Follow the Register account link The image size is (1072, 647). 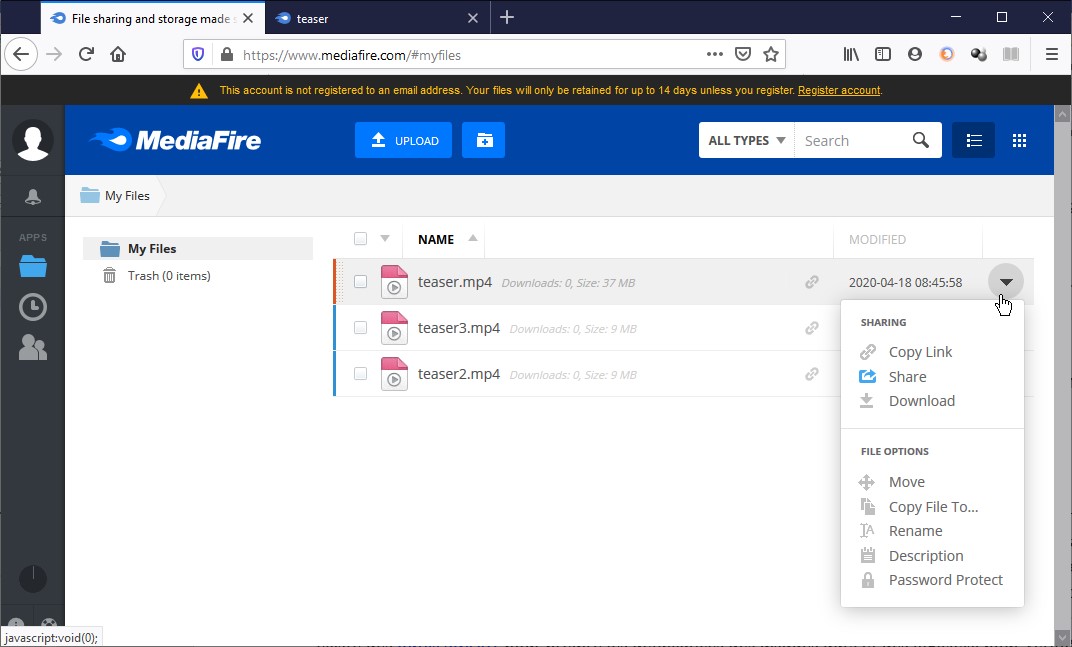839,91
